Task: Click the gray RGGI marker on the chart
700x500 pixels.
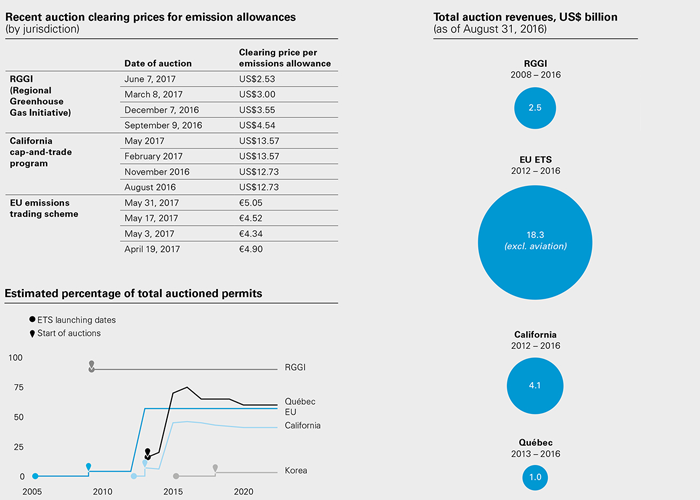Action: 91,367
